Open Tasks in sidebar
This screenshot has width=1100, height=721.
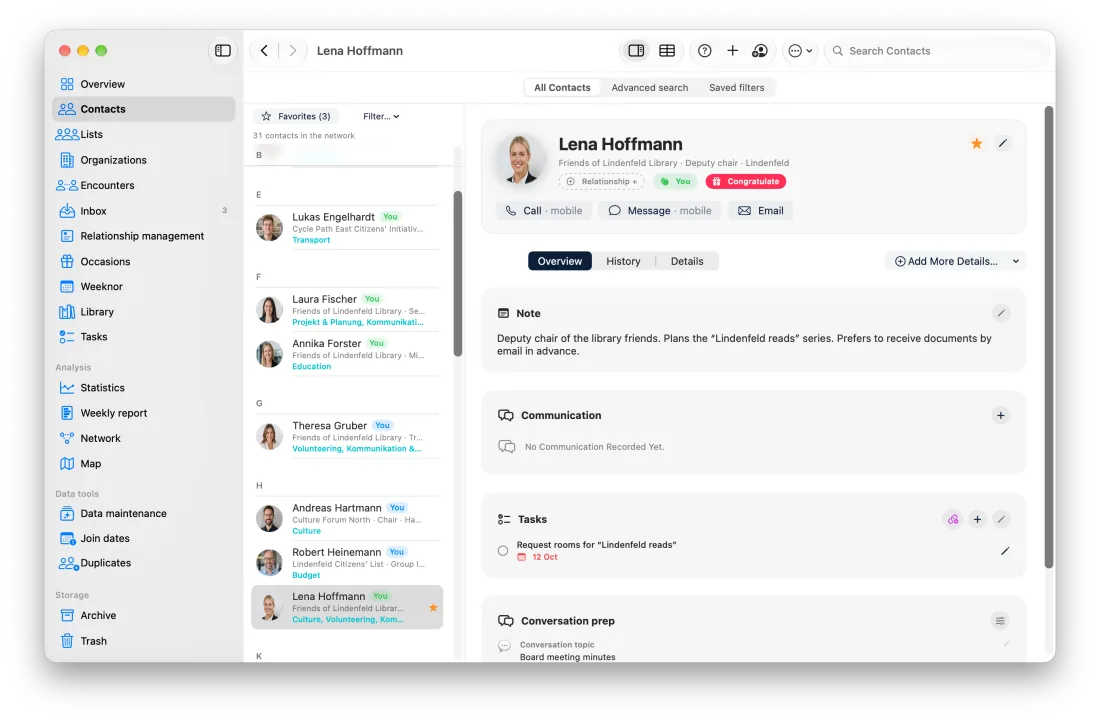coord(143,337)
